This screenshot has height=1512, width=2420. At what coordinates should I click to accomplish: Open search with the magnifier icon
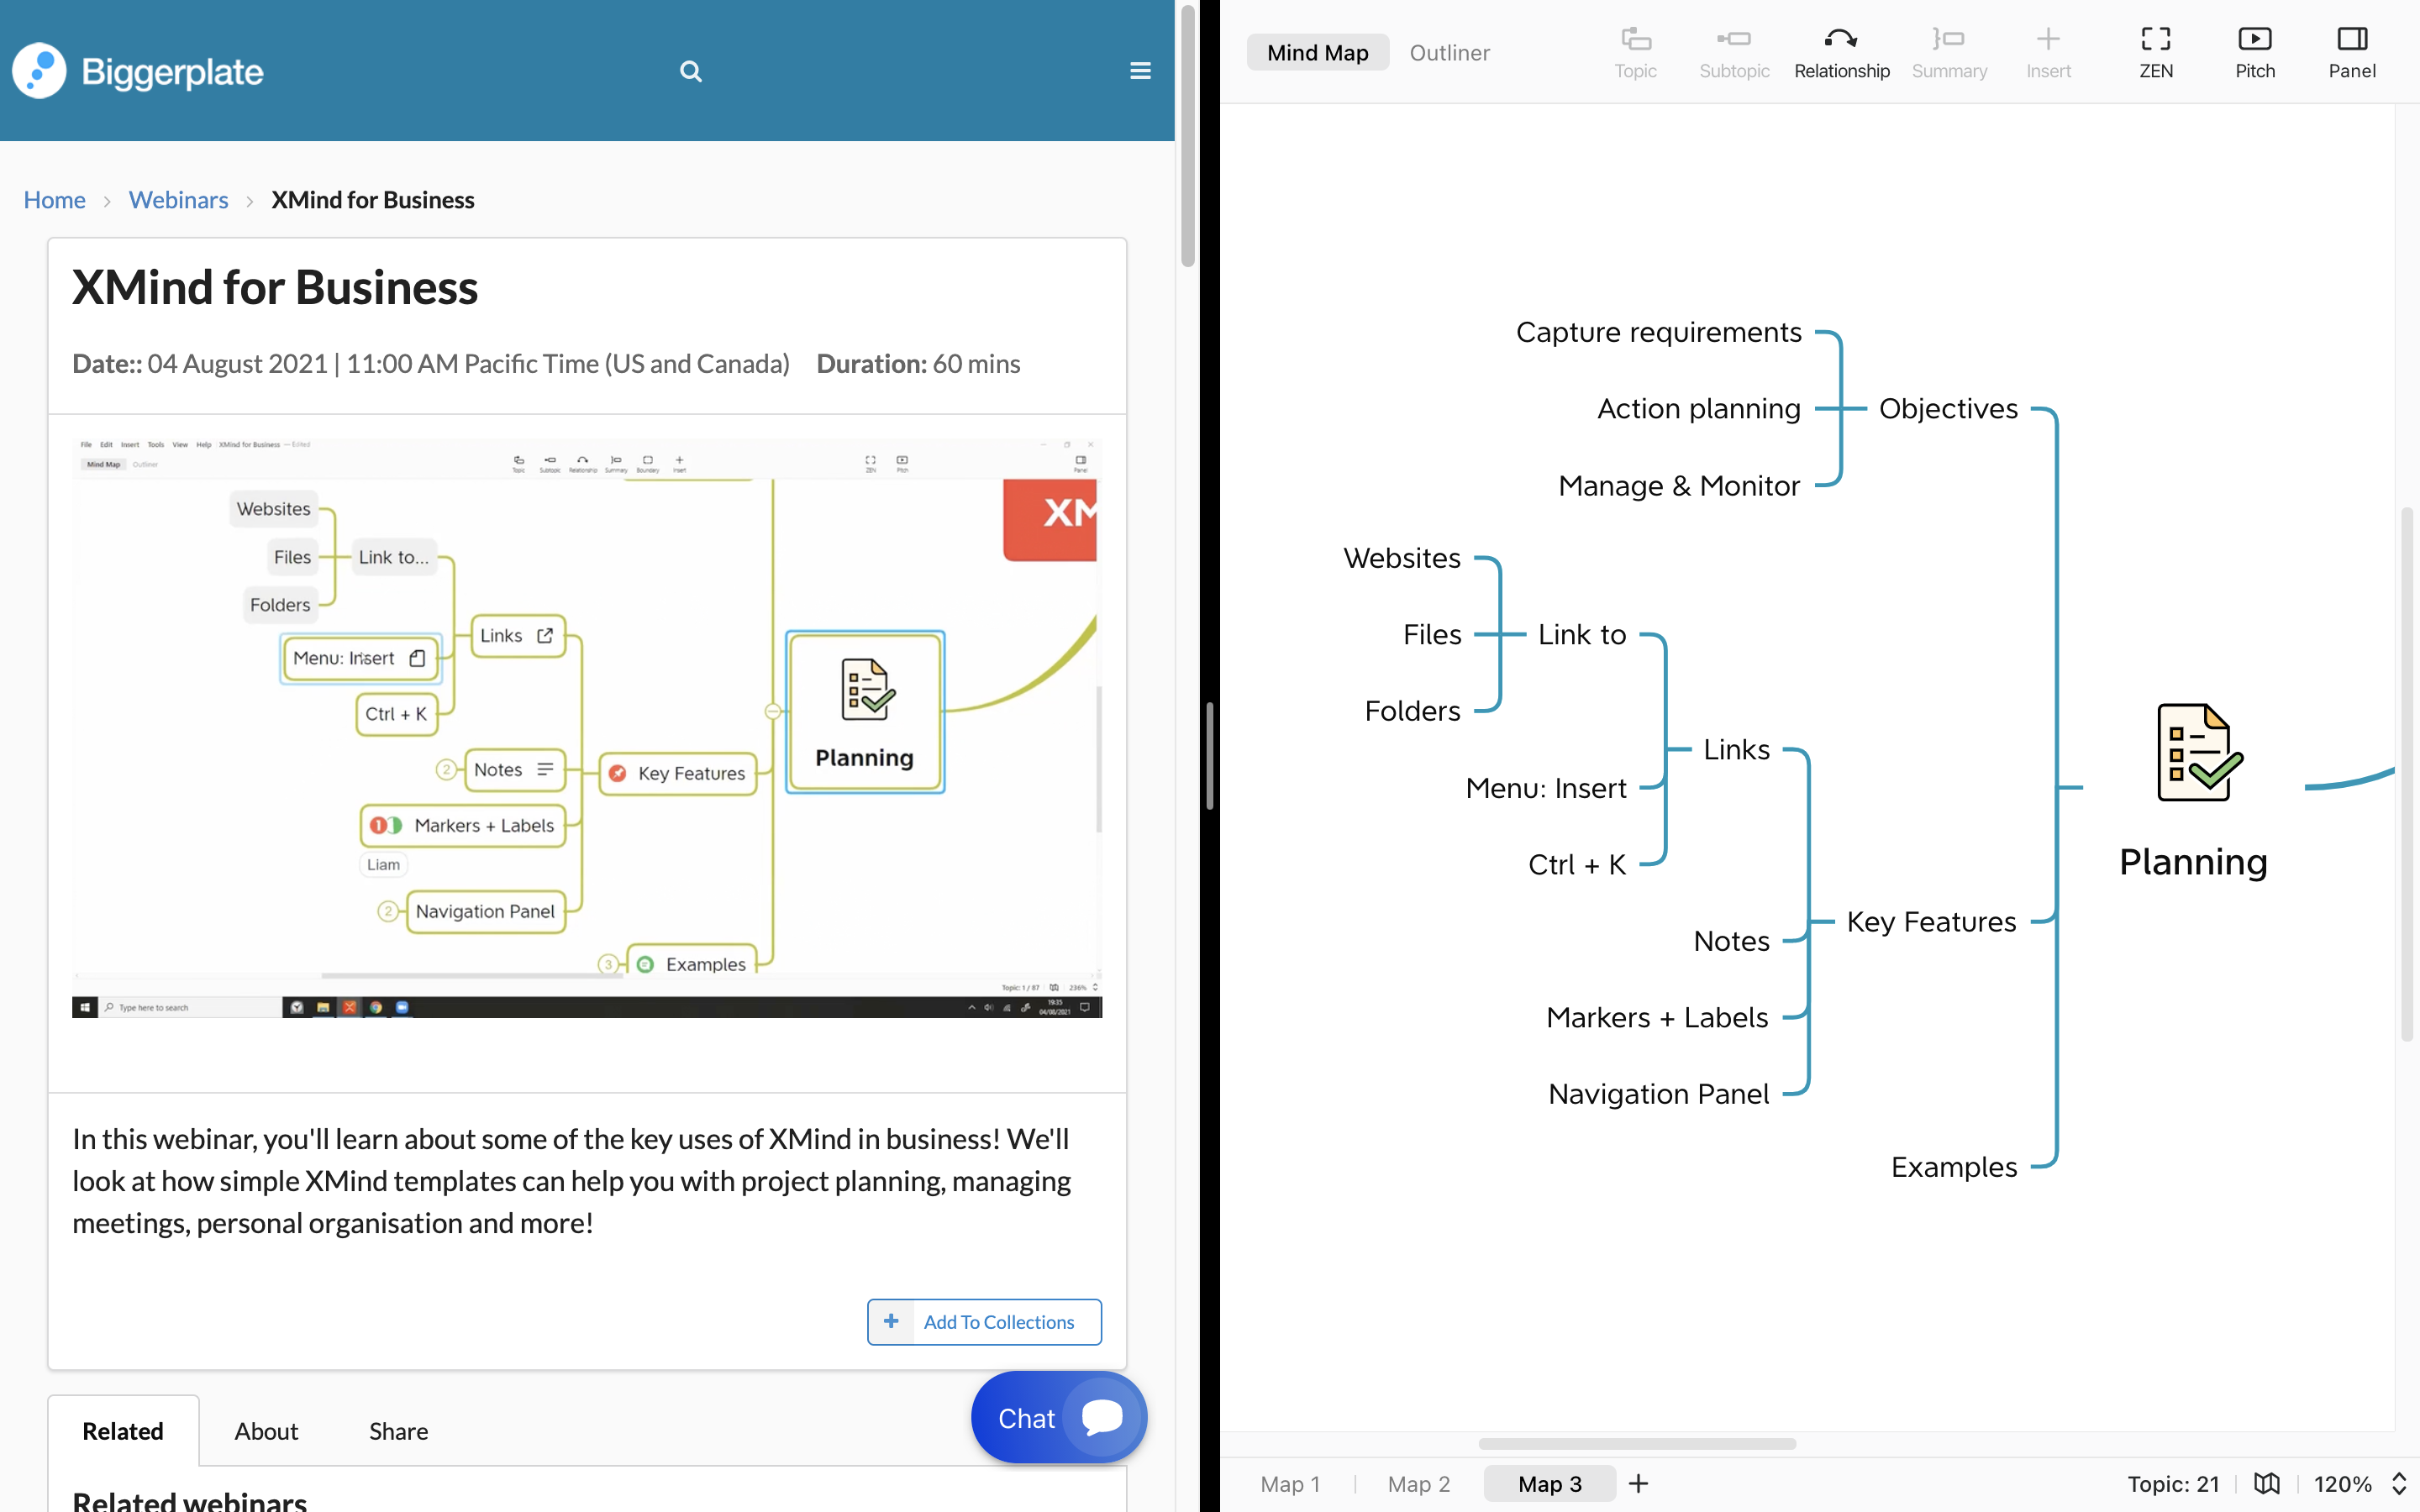tap(690, 71)
